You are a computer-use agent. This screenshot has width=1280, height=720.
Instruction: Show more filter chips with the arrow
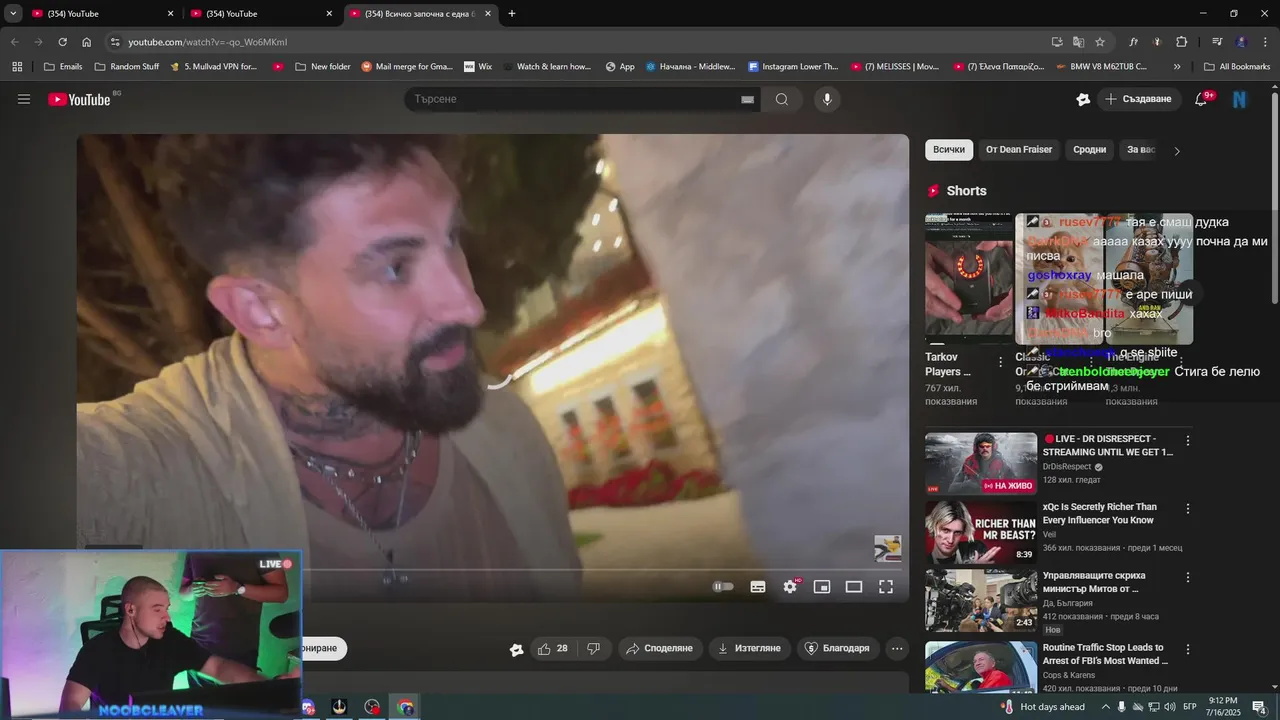[x=1177, y=151]
